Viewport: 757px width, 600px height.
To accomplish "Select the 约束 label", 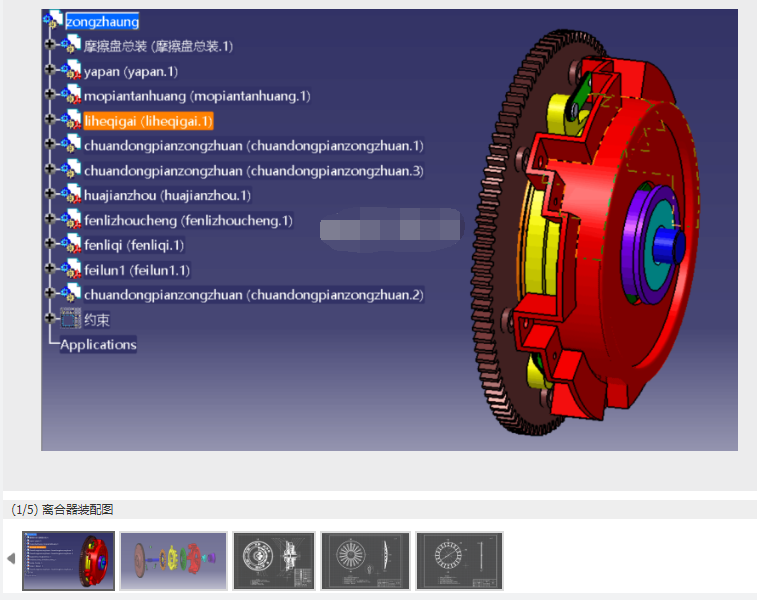I will point(97,320).
